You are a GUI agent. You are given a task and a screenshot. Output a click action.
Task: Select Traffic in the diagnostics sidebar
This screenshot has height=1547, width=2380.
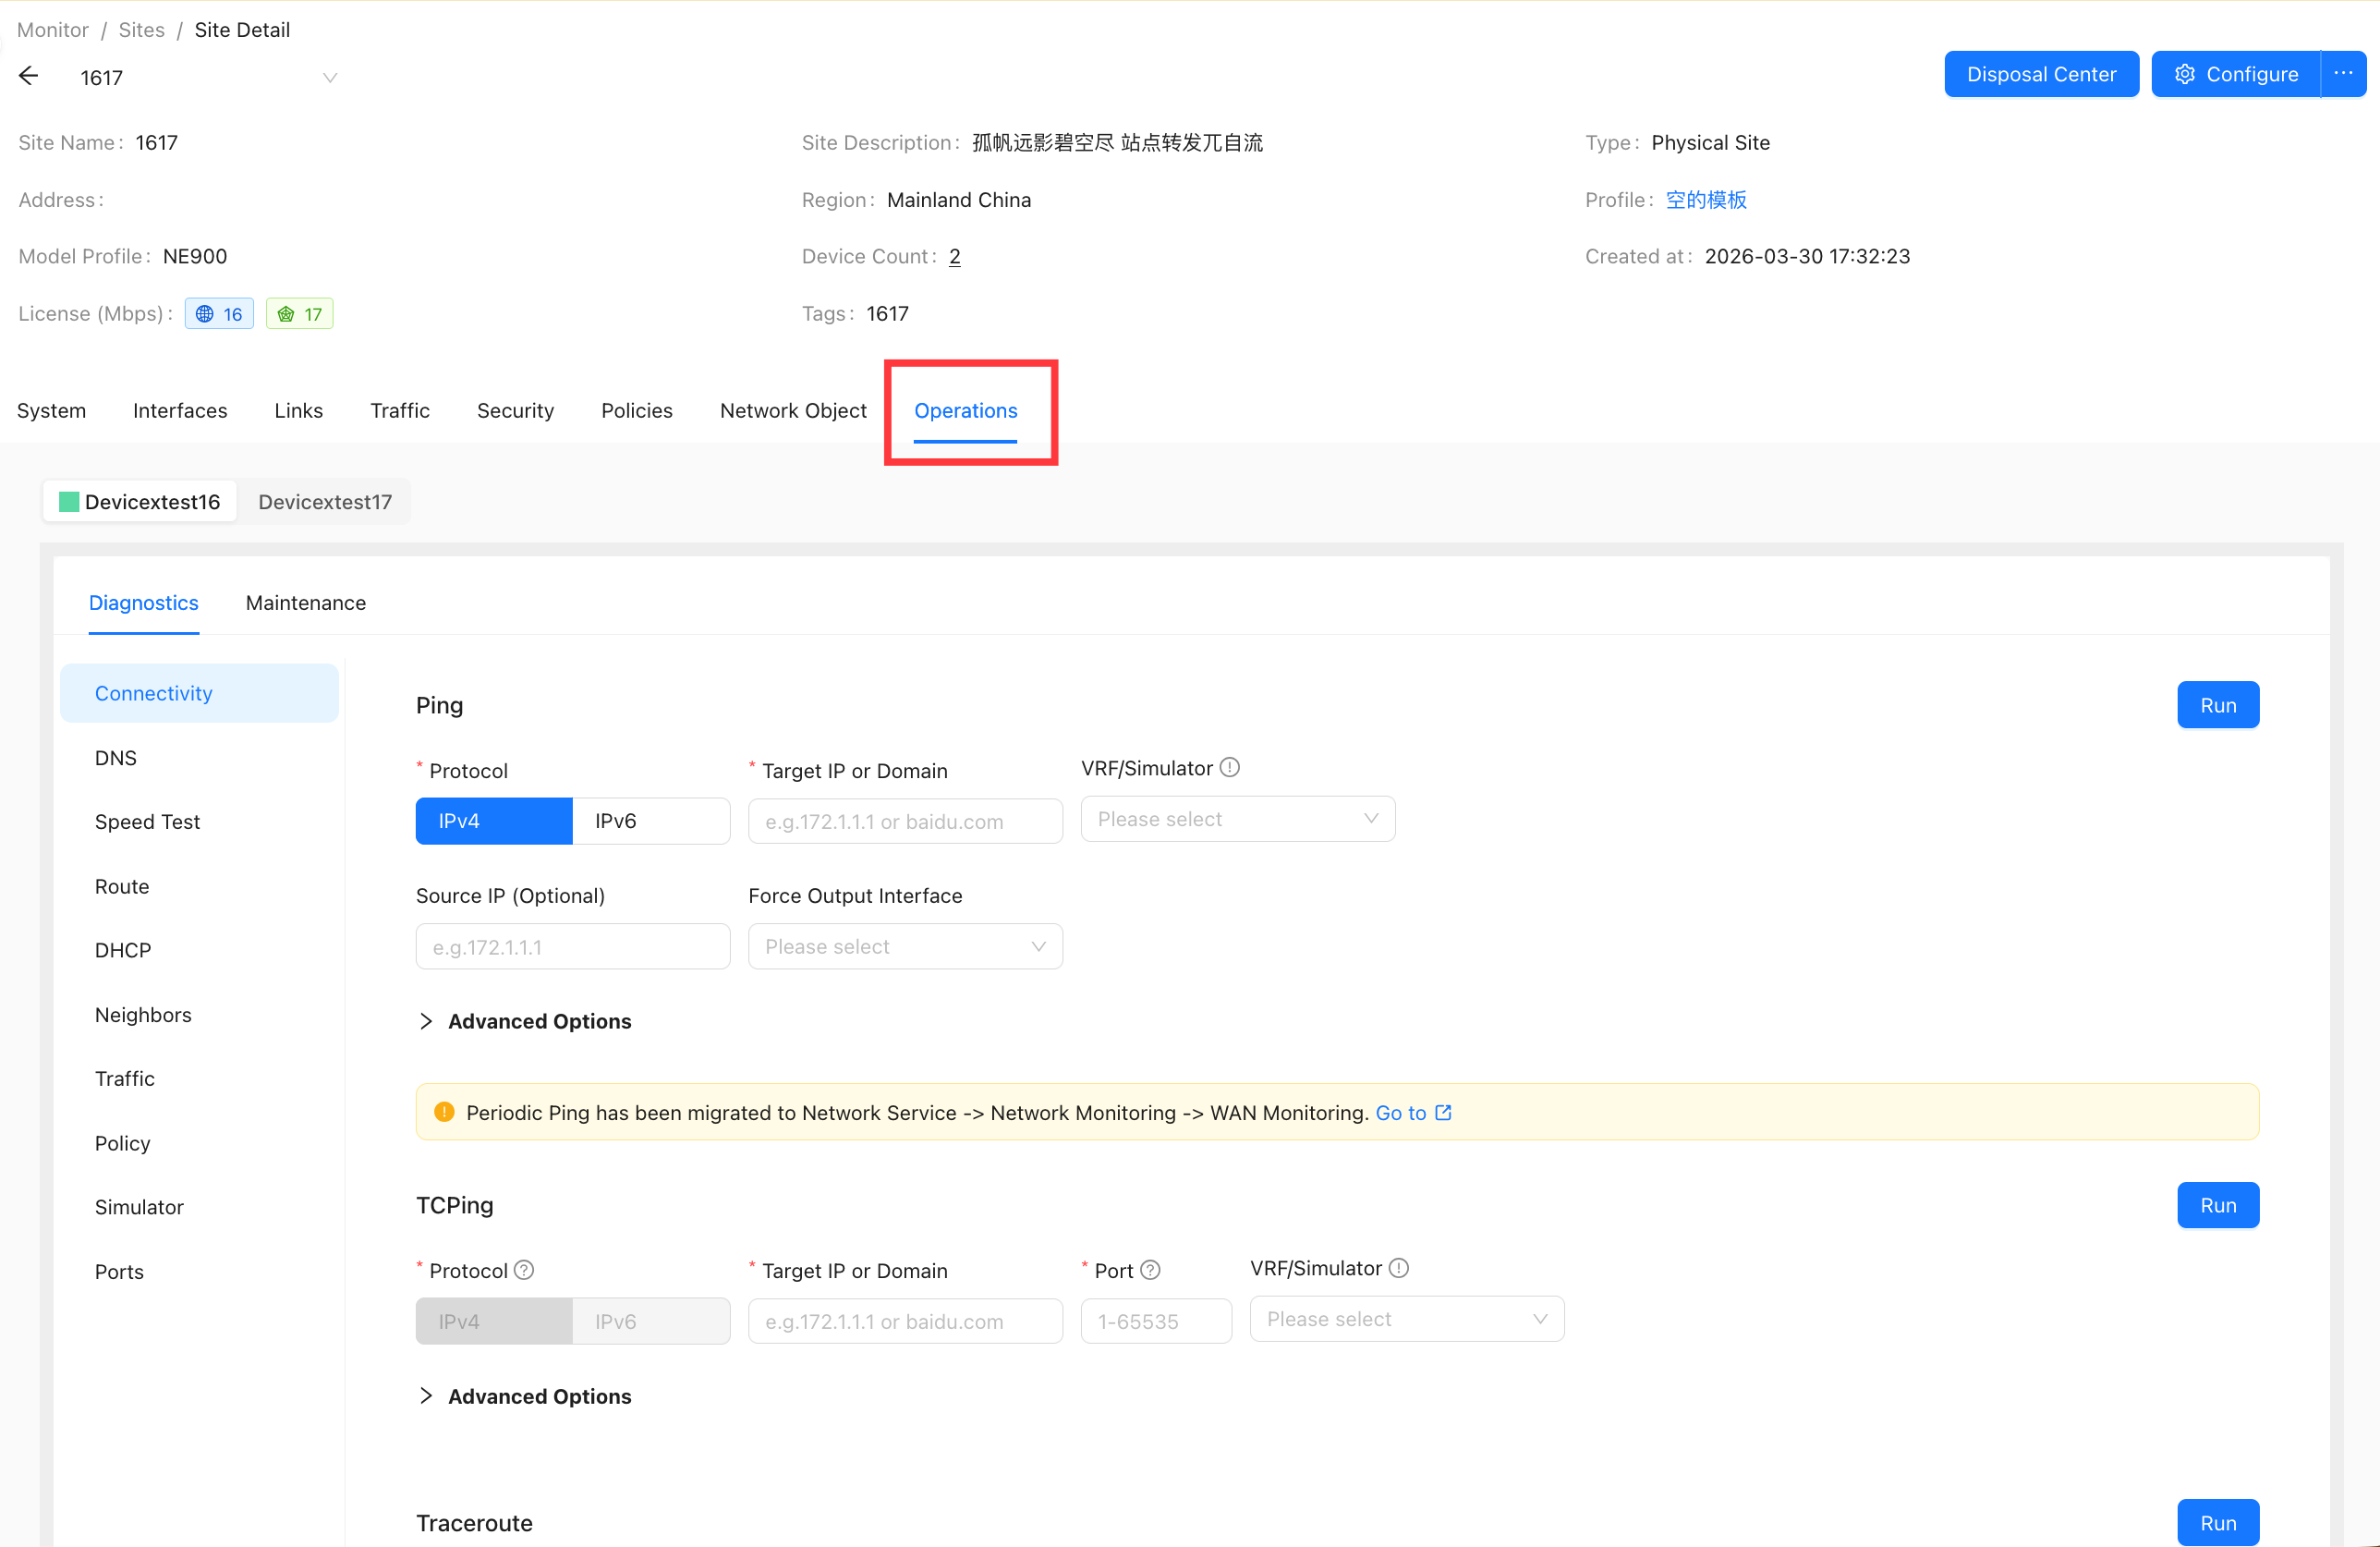point(200,1079)
